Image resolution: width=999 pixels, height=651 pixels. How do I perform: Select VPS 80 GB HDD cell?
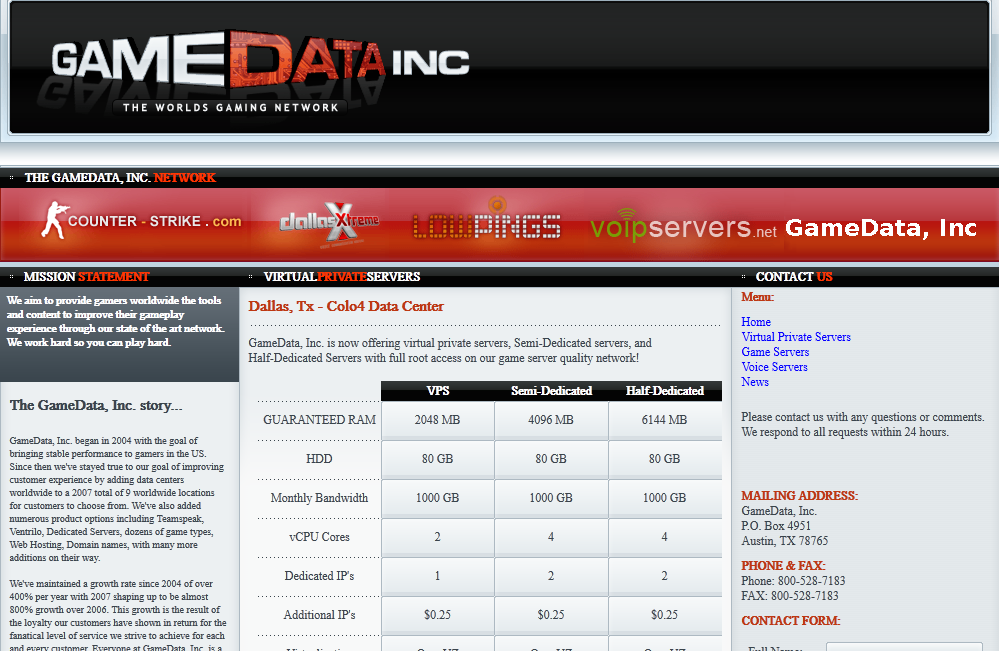(x=438, y=459)
